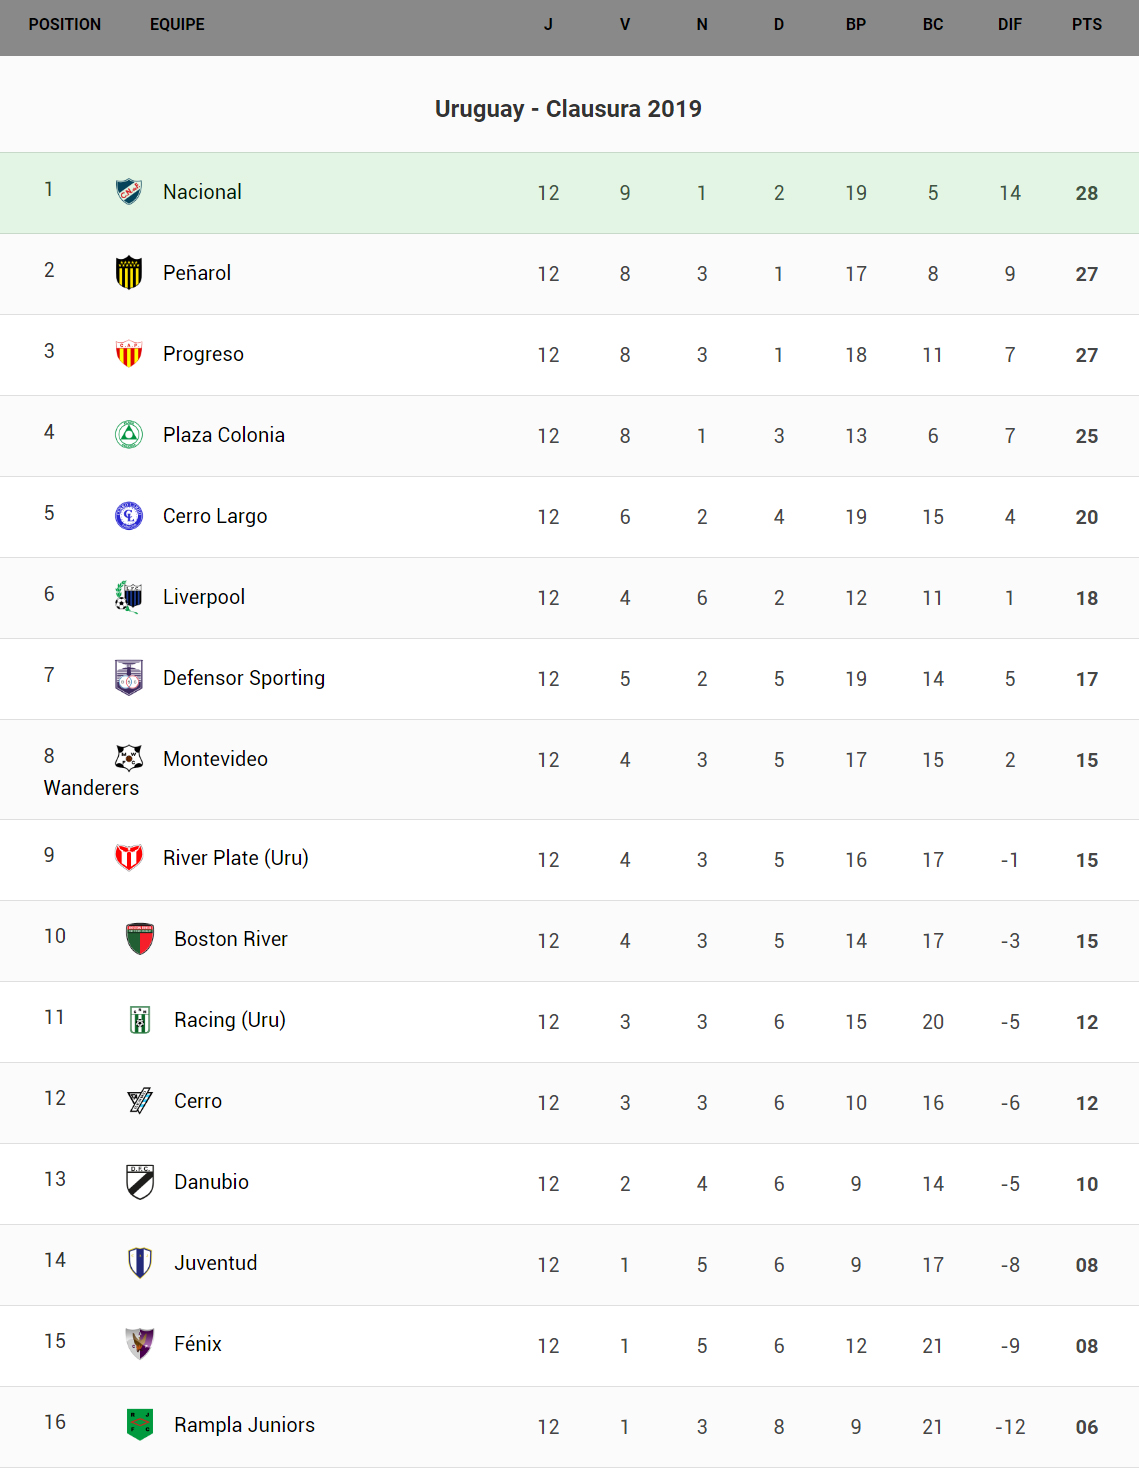Click the River Plate (Uru) crest
Image resolution: width=1139 pixels, height=1472 pixels.
coord(129,857)
